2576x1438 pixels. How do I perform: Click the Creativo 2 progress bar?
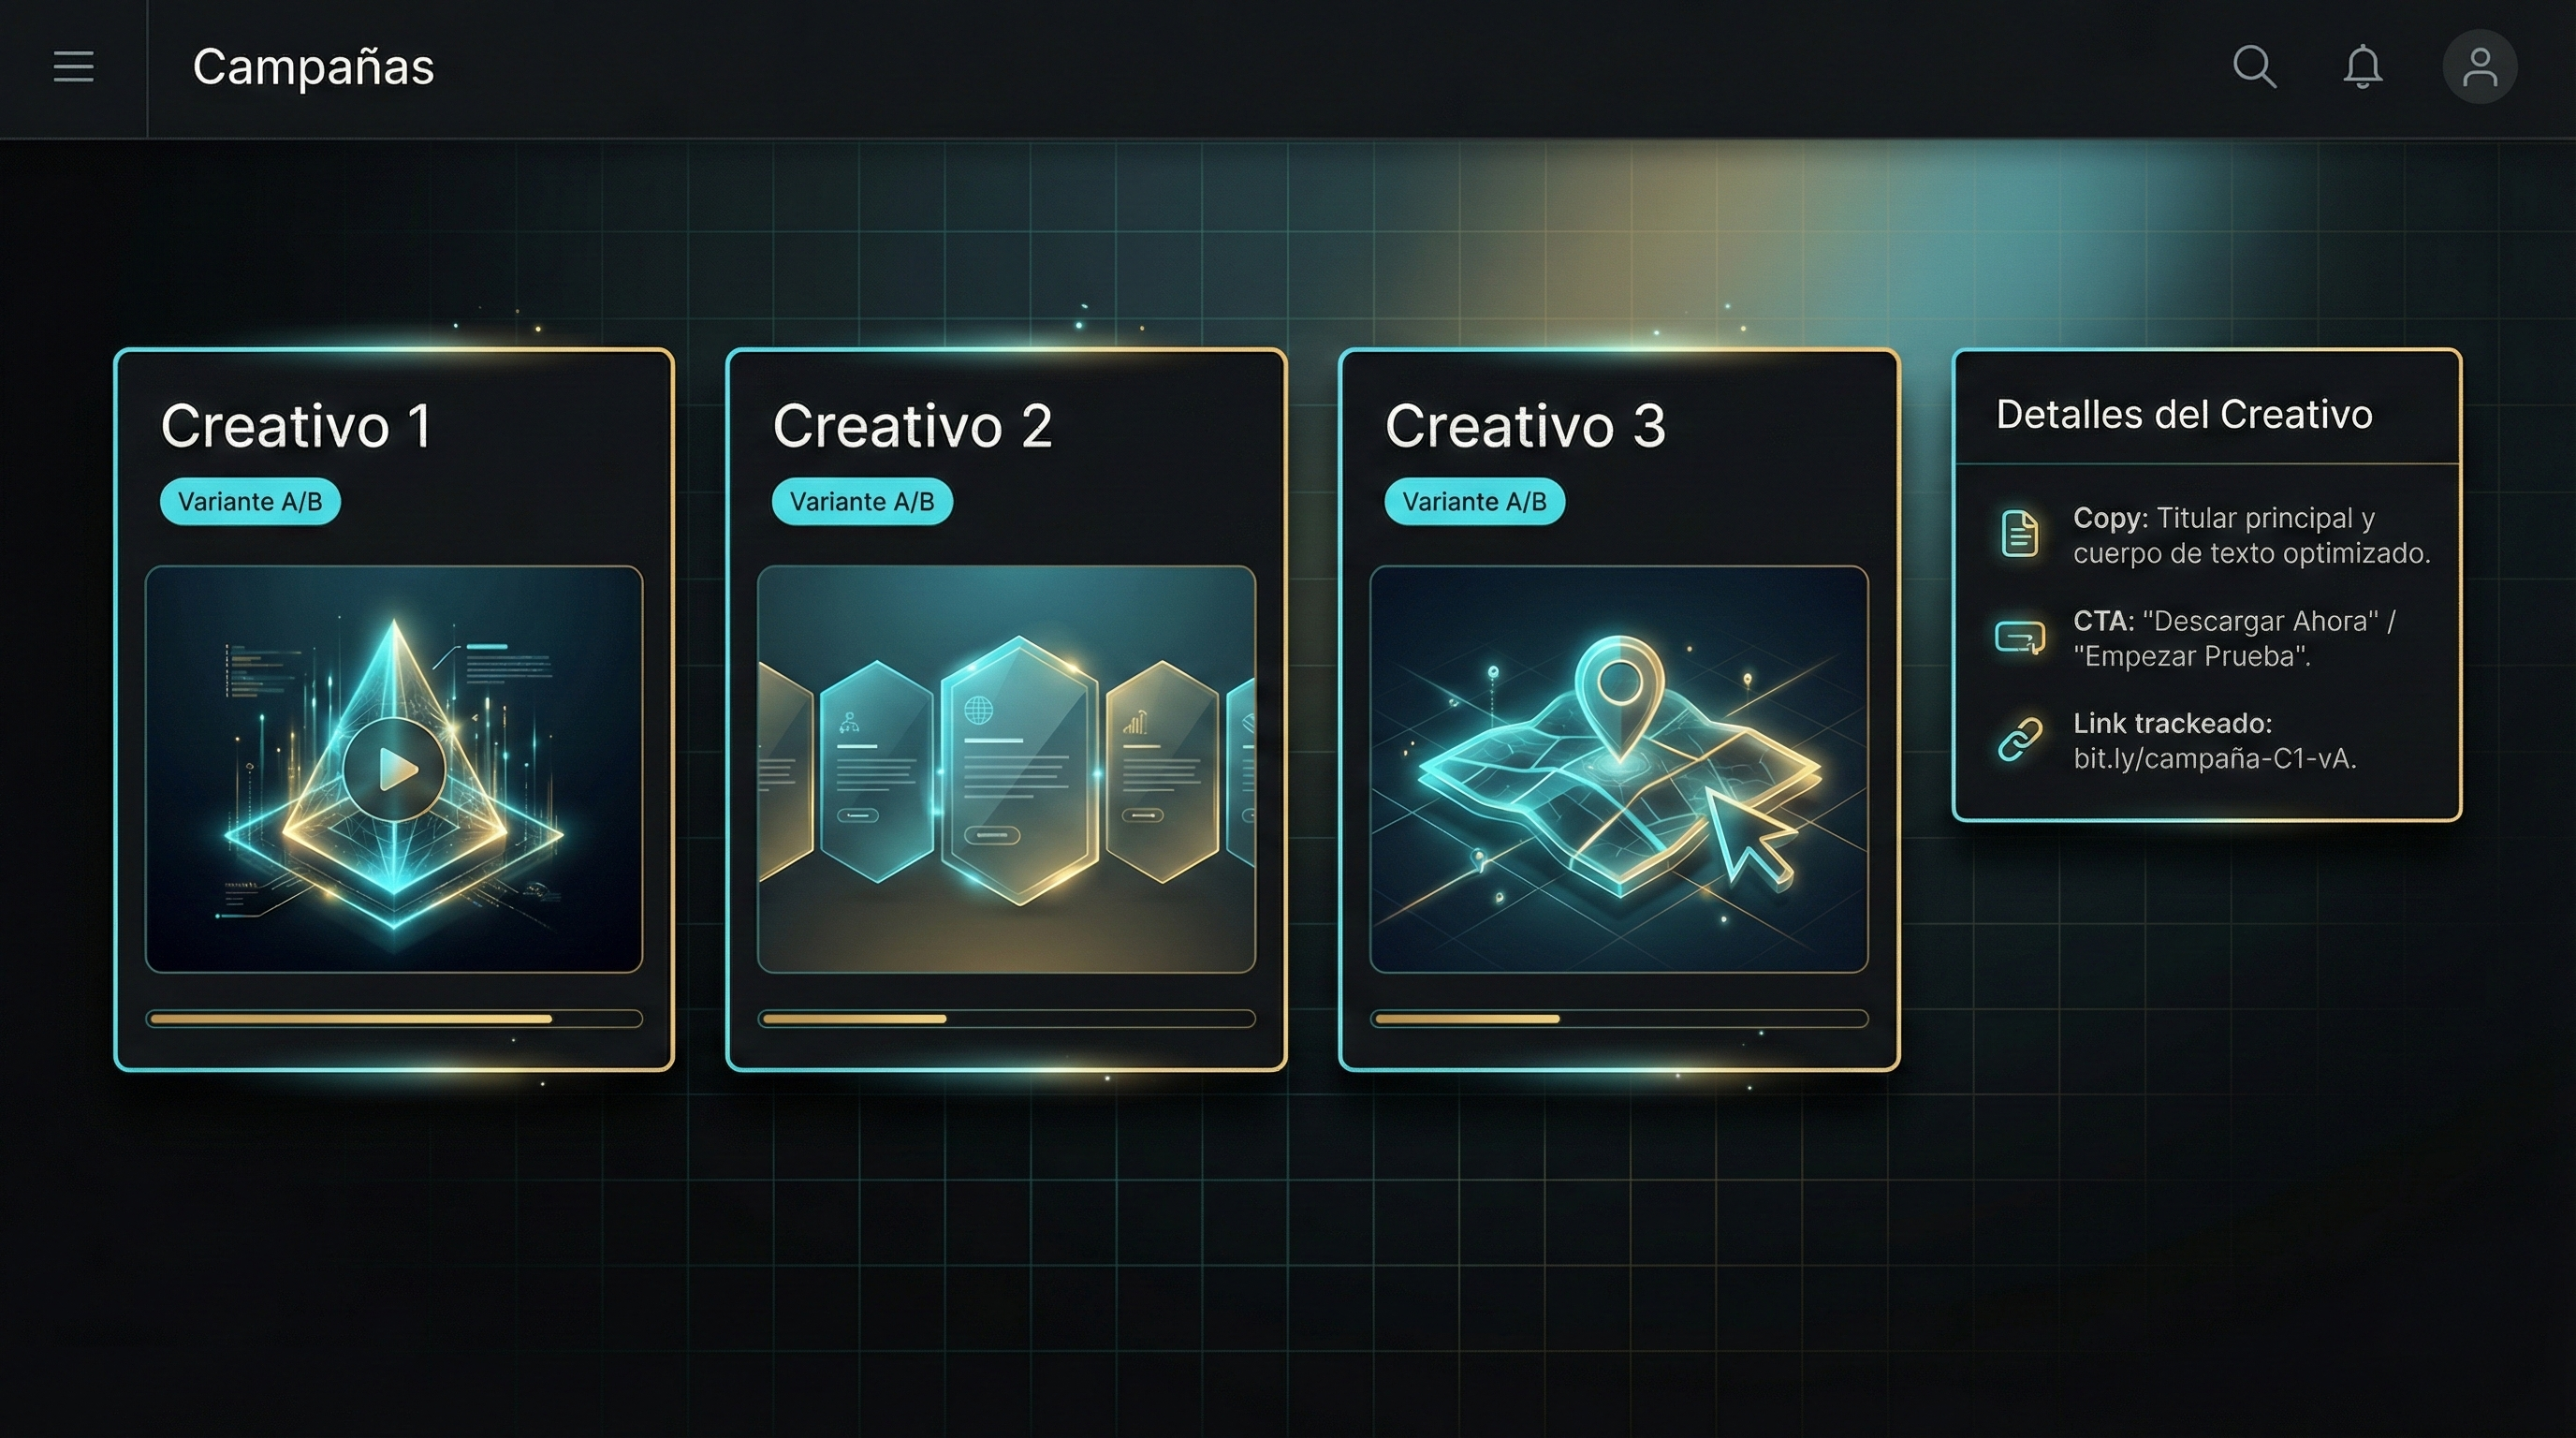[1006, 1019]
